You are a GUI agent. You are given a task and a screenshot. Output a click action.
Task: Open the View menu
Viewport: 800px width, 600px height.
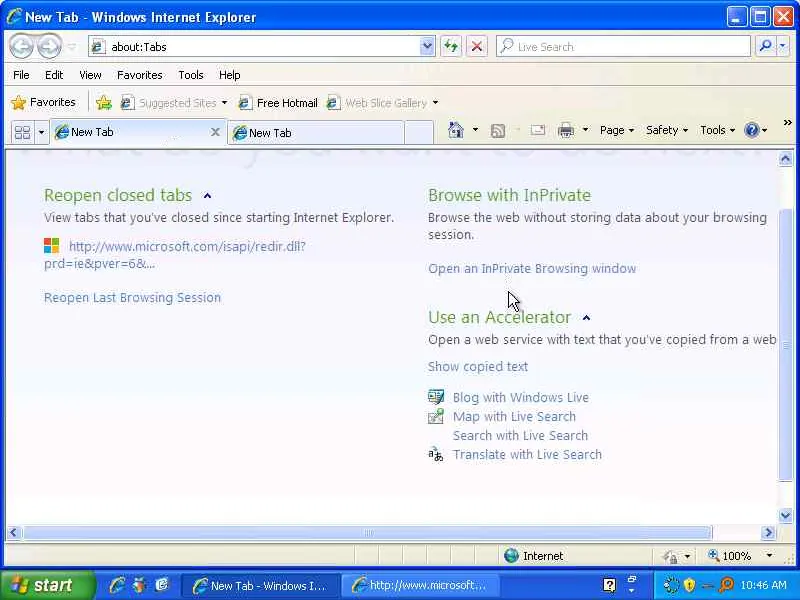click(x=90, y=75)
